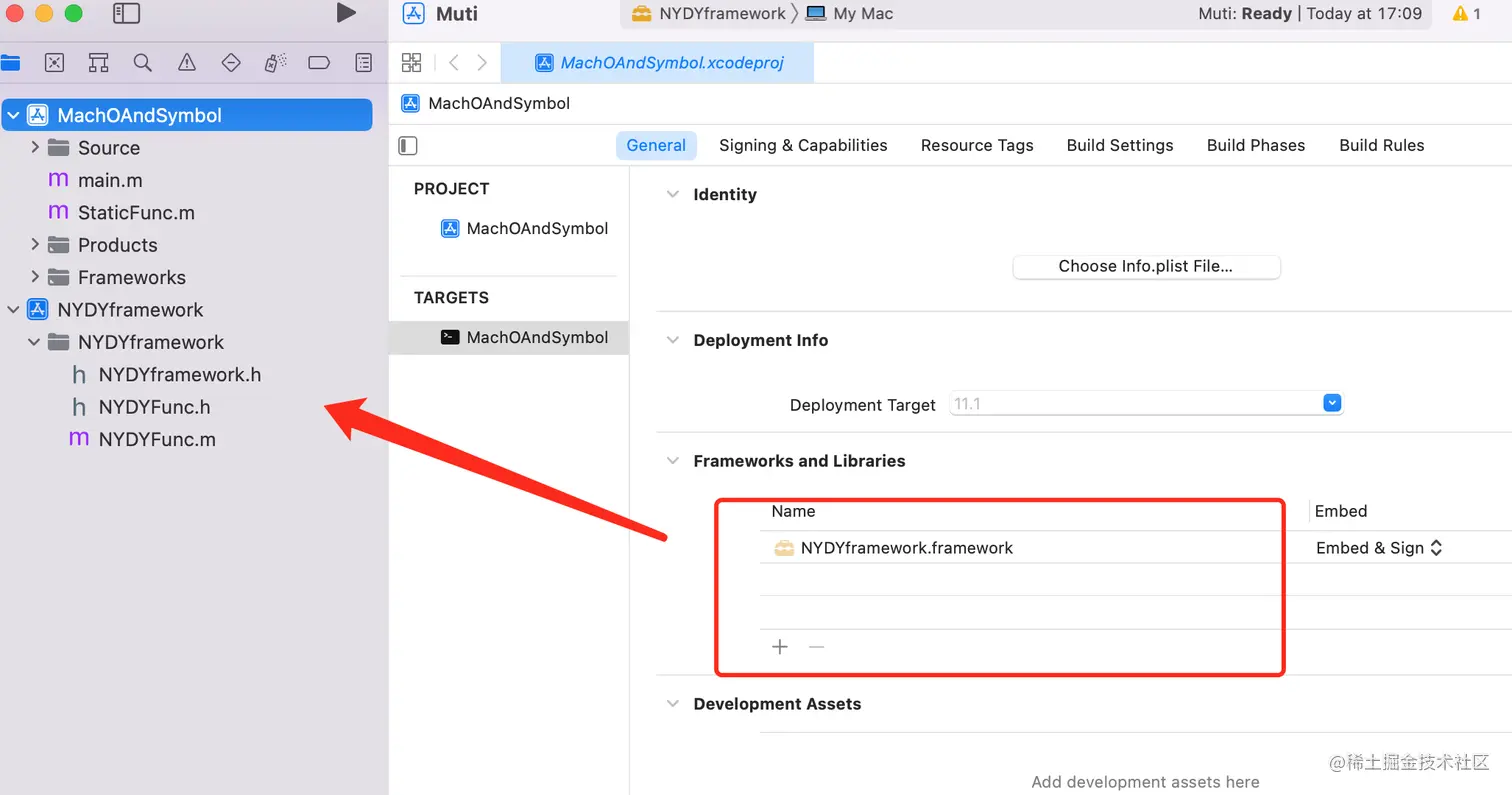This screenshot has width=1512, height=795.
Task: Open the Debug navigator spray icon
Action: pyautogui.click(x=275, y=63)
